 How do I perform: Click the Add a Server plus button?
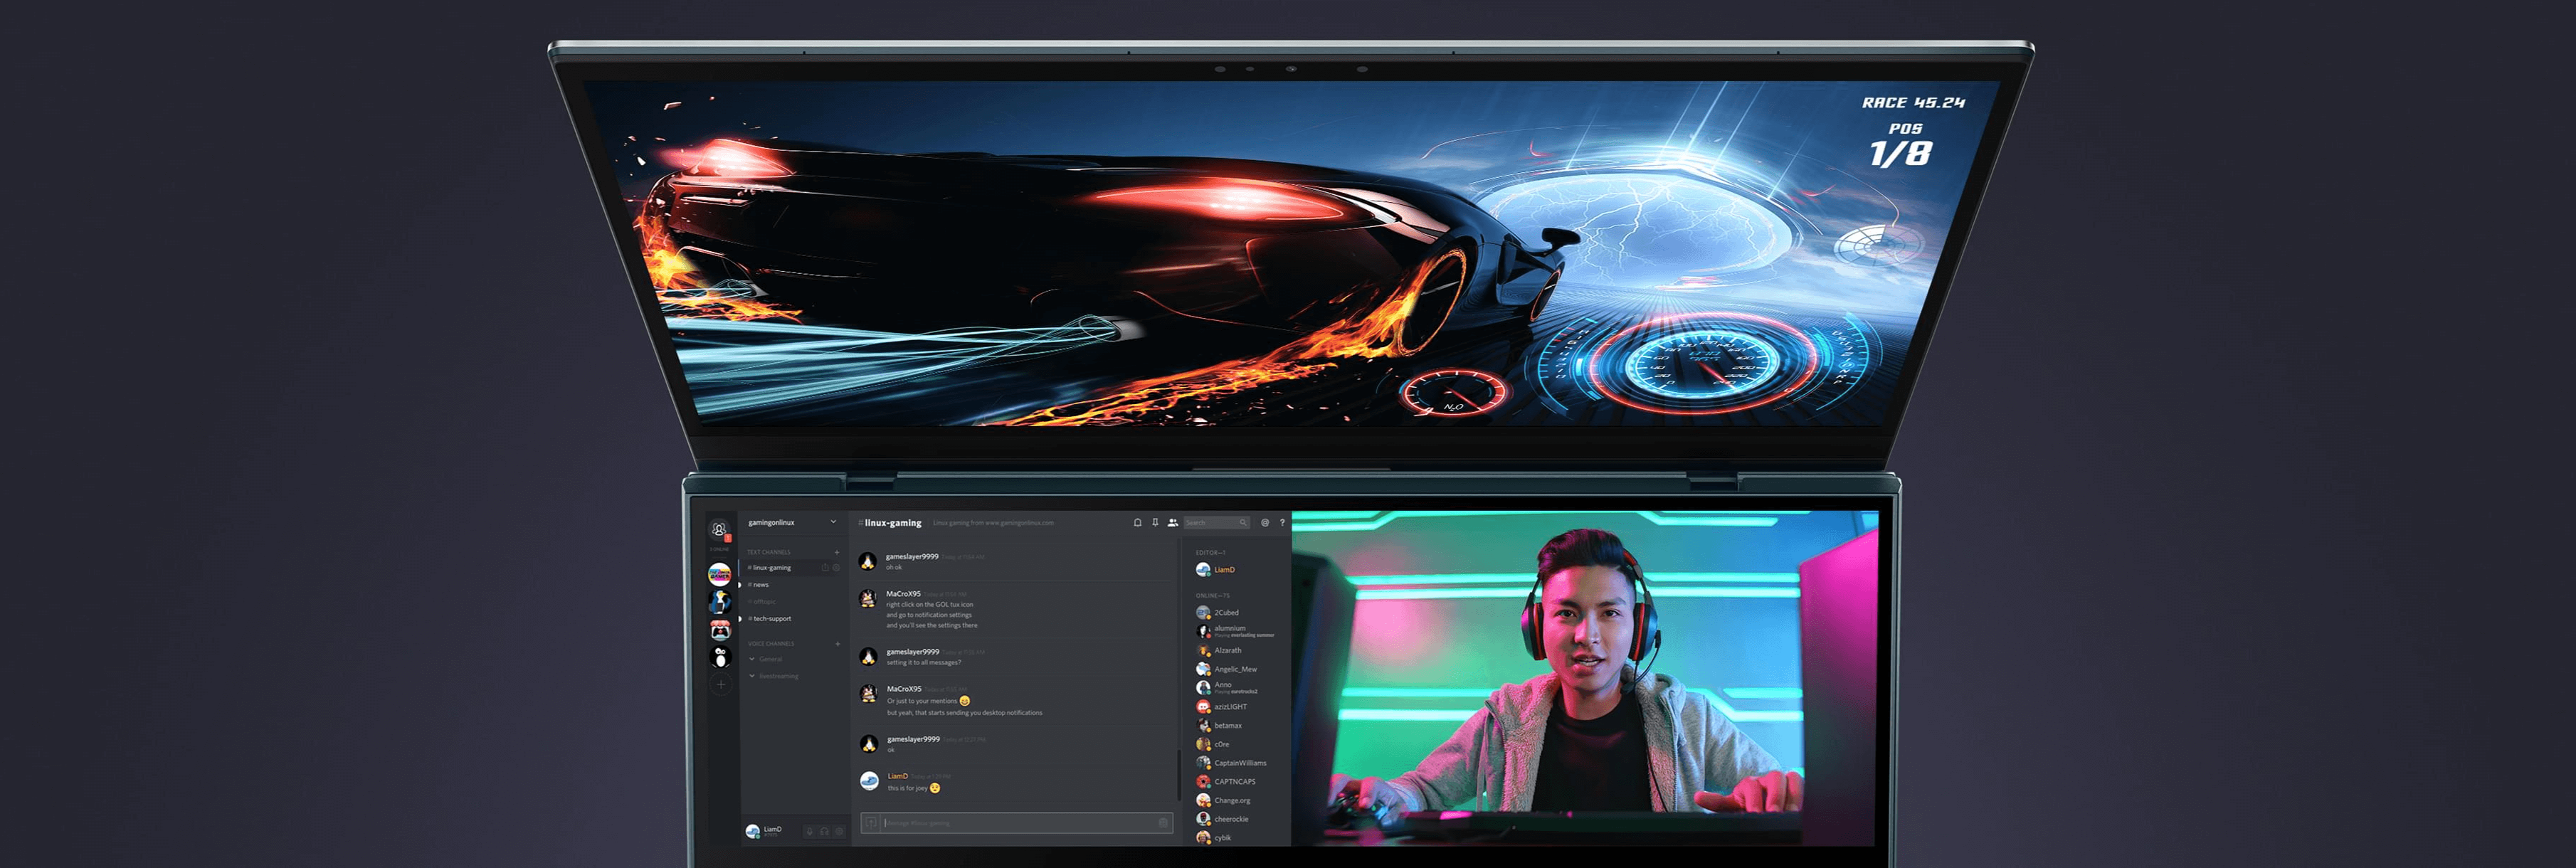coord(721,685)
